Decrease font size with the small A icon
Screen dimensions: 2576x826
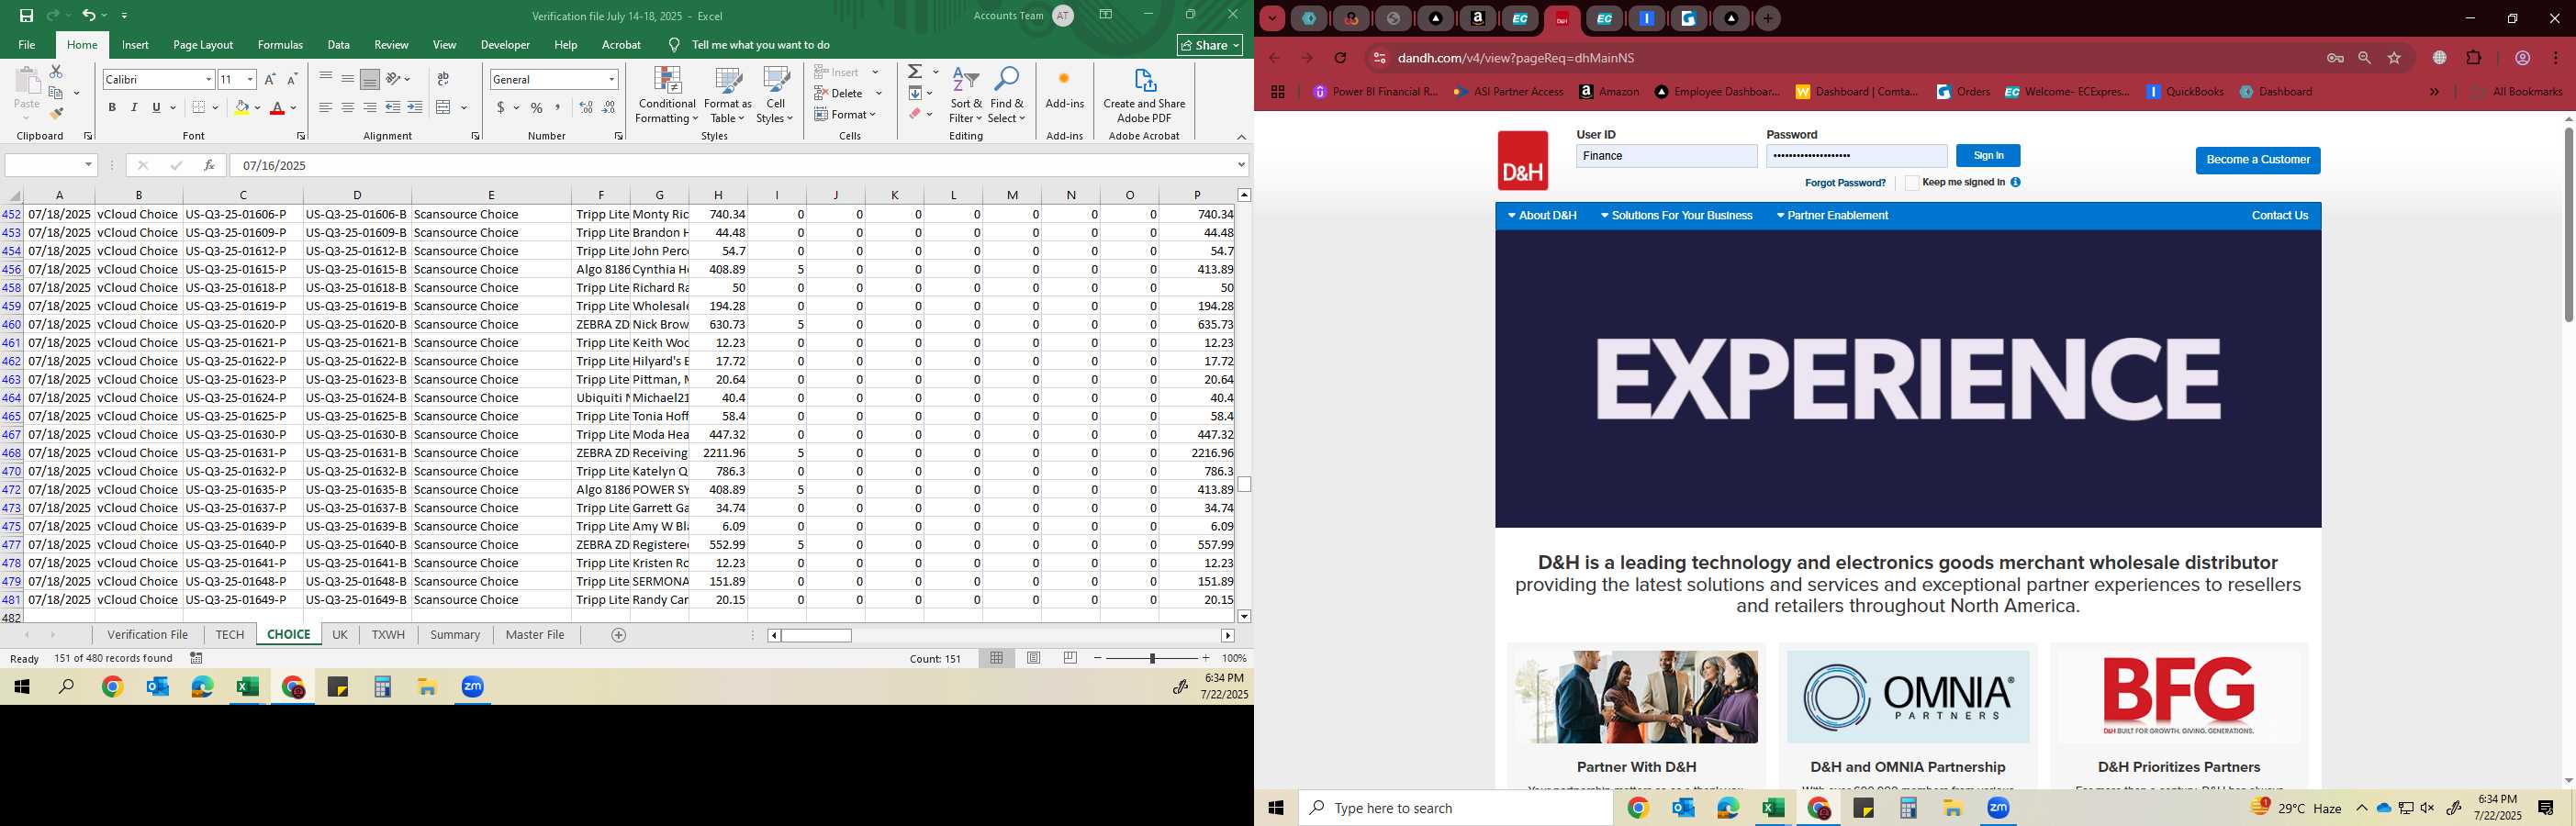click(x=292, y=79)
